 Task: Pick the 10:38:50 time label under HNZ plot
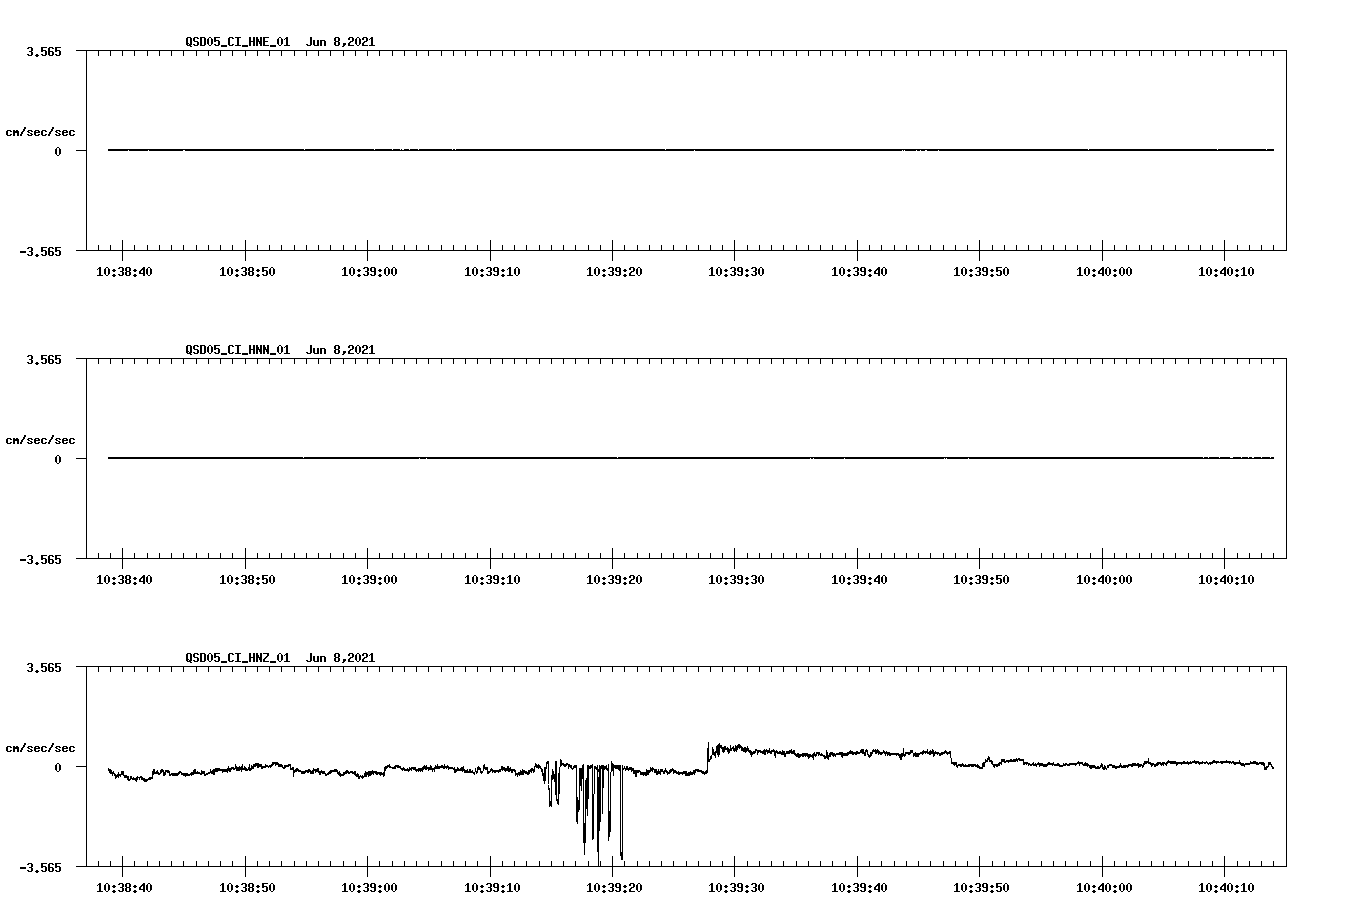pyautogui.click(x=246, y=888)
